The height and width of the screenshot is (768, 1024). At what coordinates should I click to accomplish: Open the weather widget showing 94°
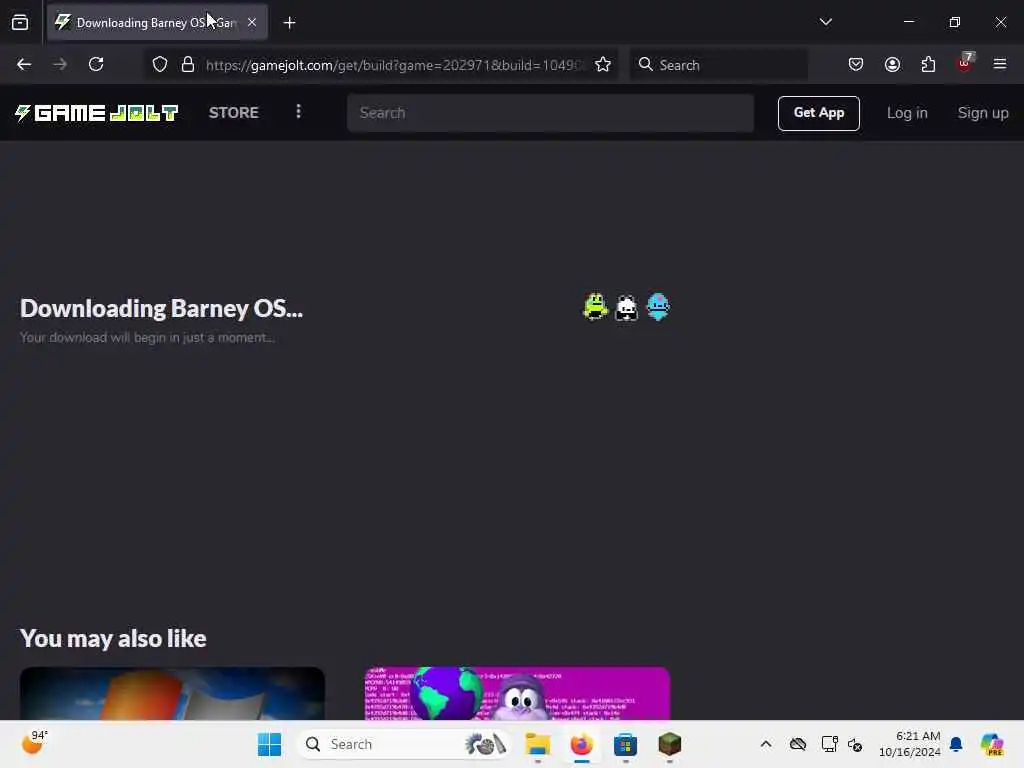point(35,743)
